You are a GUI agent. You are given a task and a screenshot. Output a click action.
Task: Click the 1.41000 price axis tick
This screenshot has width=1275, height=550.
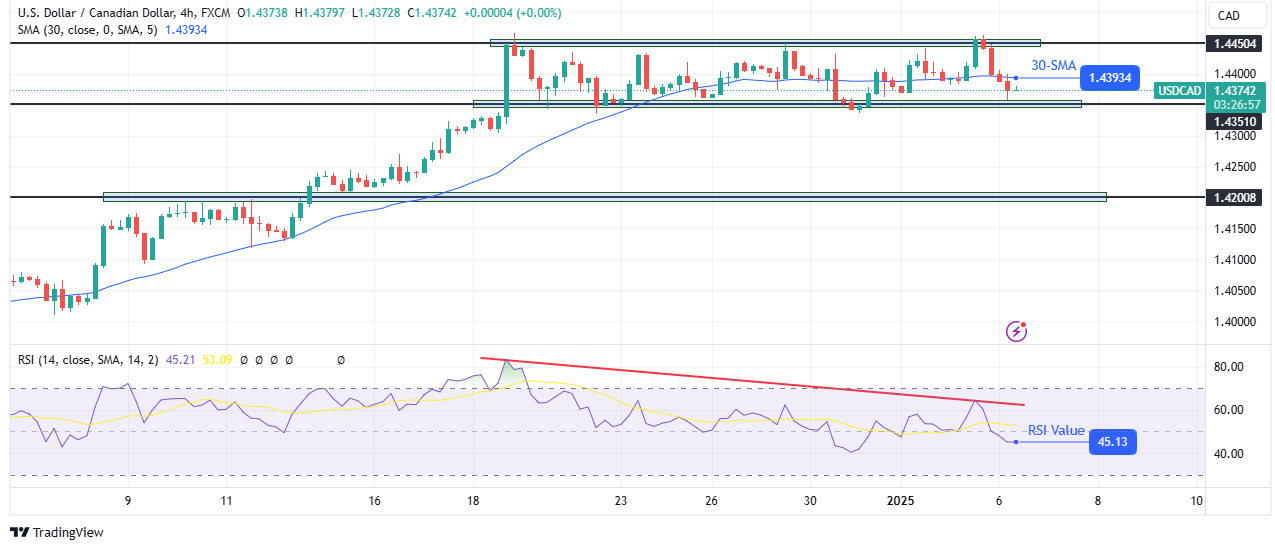tap(1236, 259)
